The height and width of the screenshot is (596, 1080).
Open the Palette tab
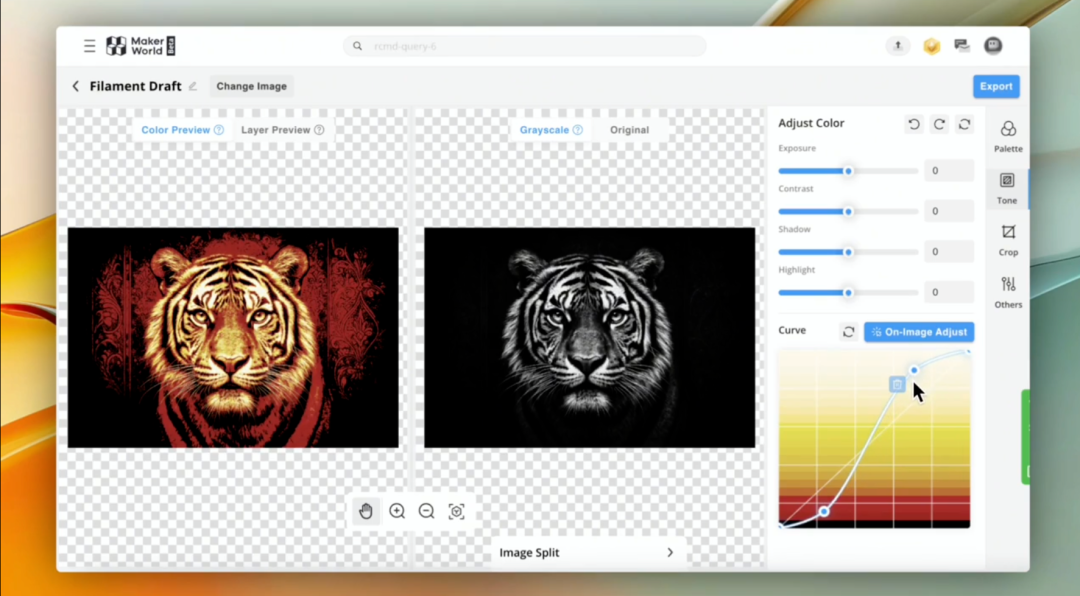click(x=1008, y=136)
